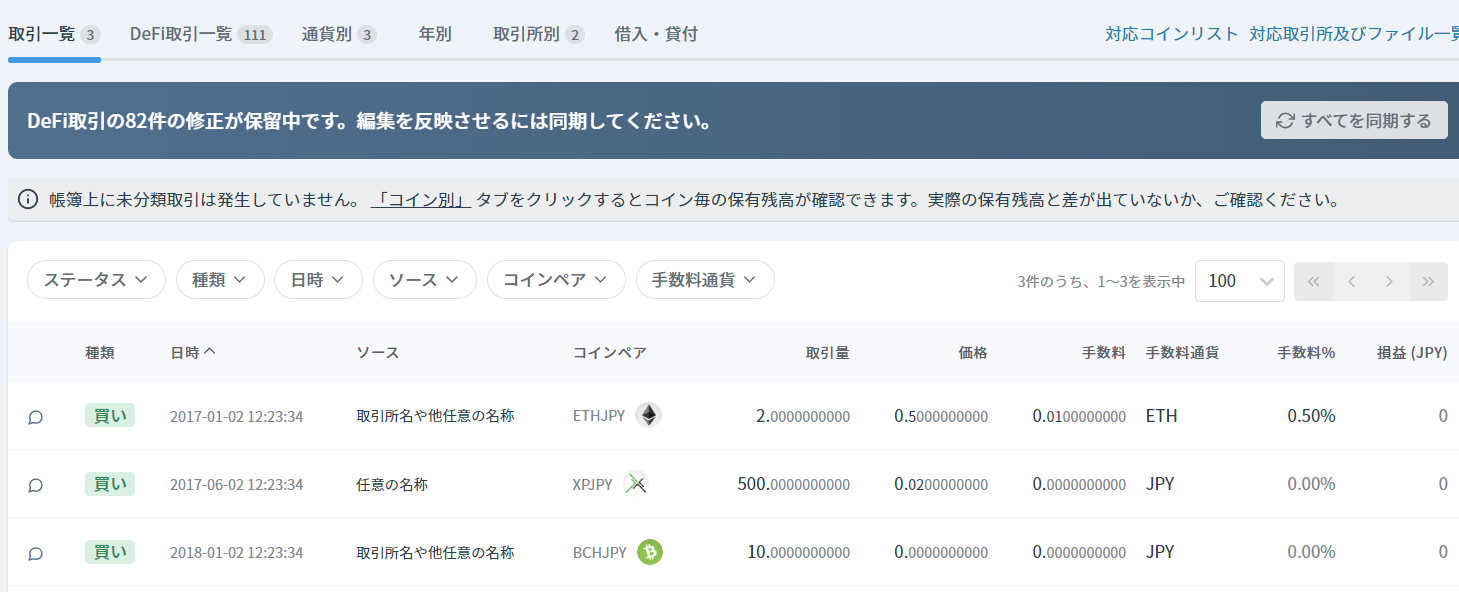The height and width of the screenshot is (592, 1459).
Task: Click XPJPY pair text
Action: pyautogui.click(x=593, y=485)
